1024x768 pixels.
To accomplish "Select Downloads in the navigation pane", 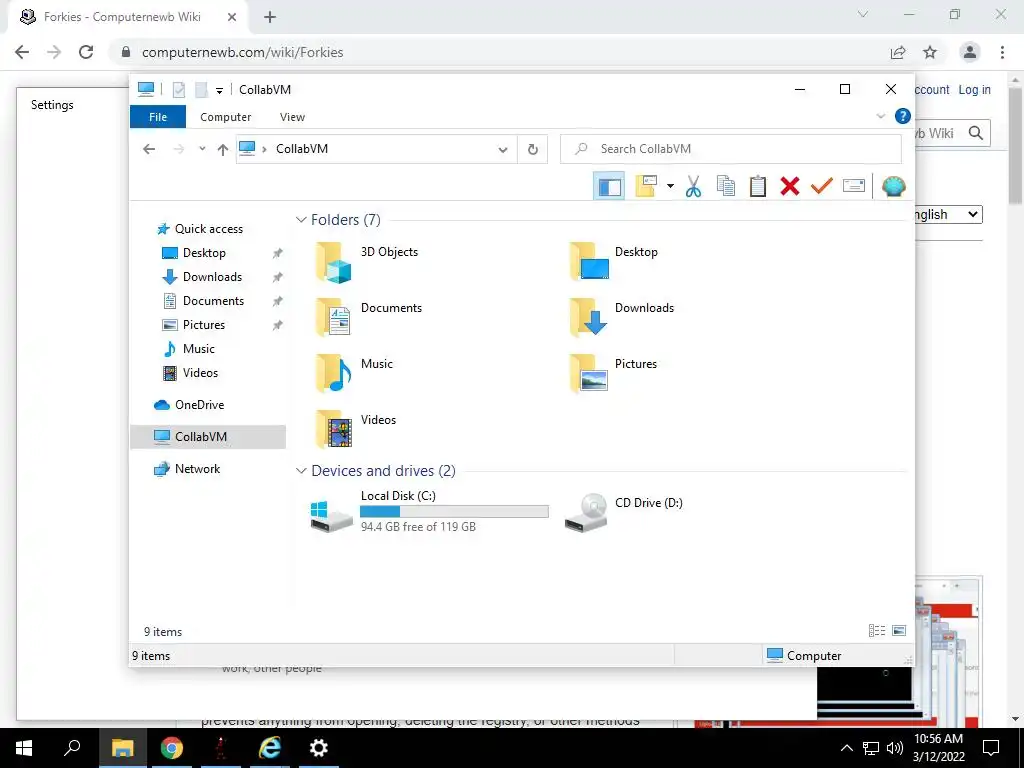I will tap(212, 277).
